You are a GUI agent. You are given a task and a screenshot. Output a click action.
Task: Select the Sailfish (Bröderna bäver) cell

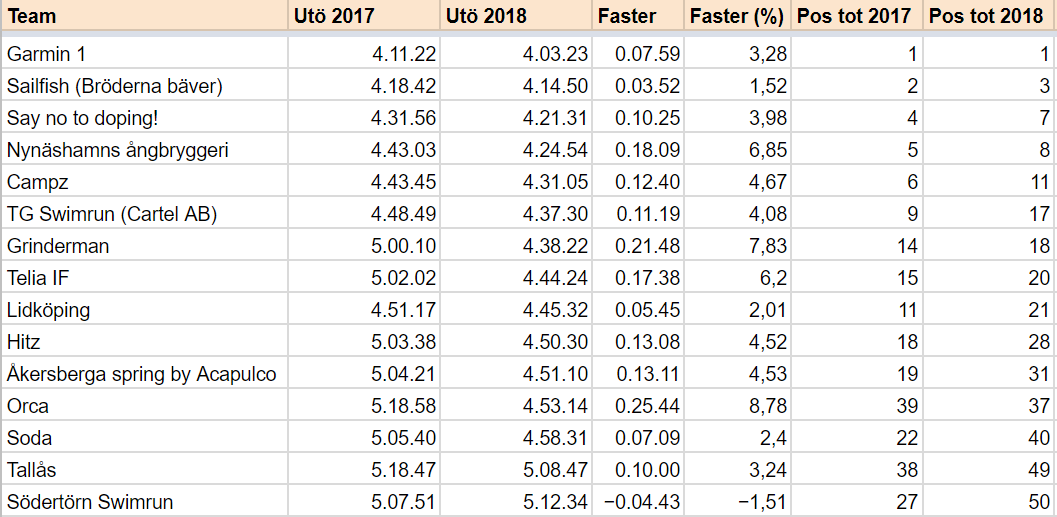144,86
